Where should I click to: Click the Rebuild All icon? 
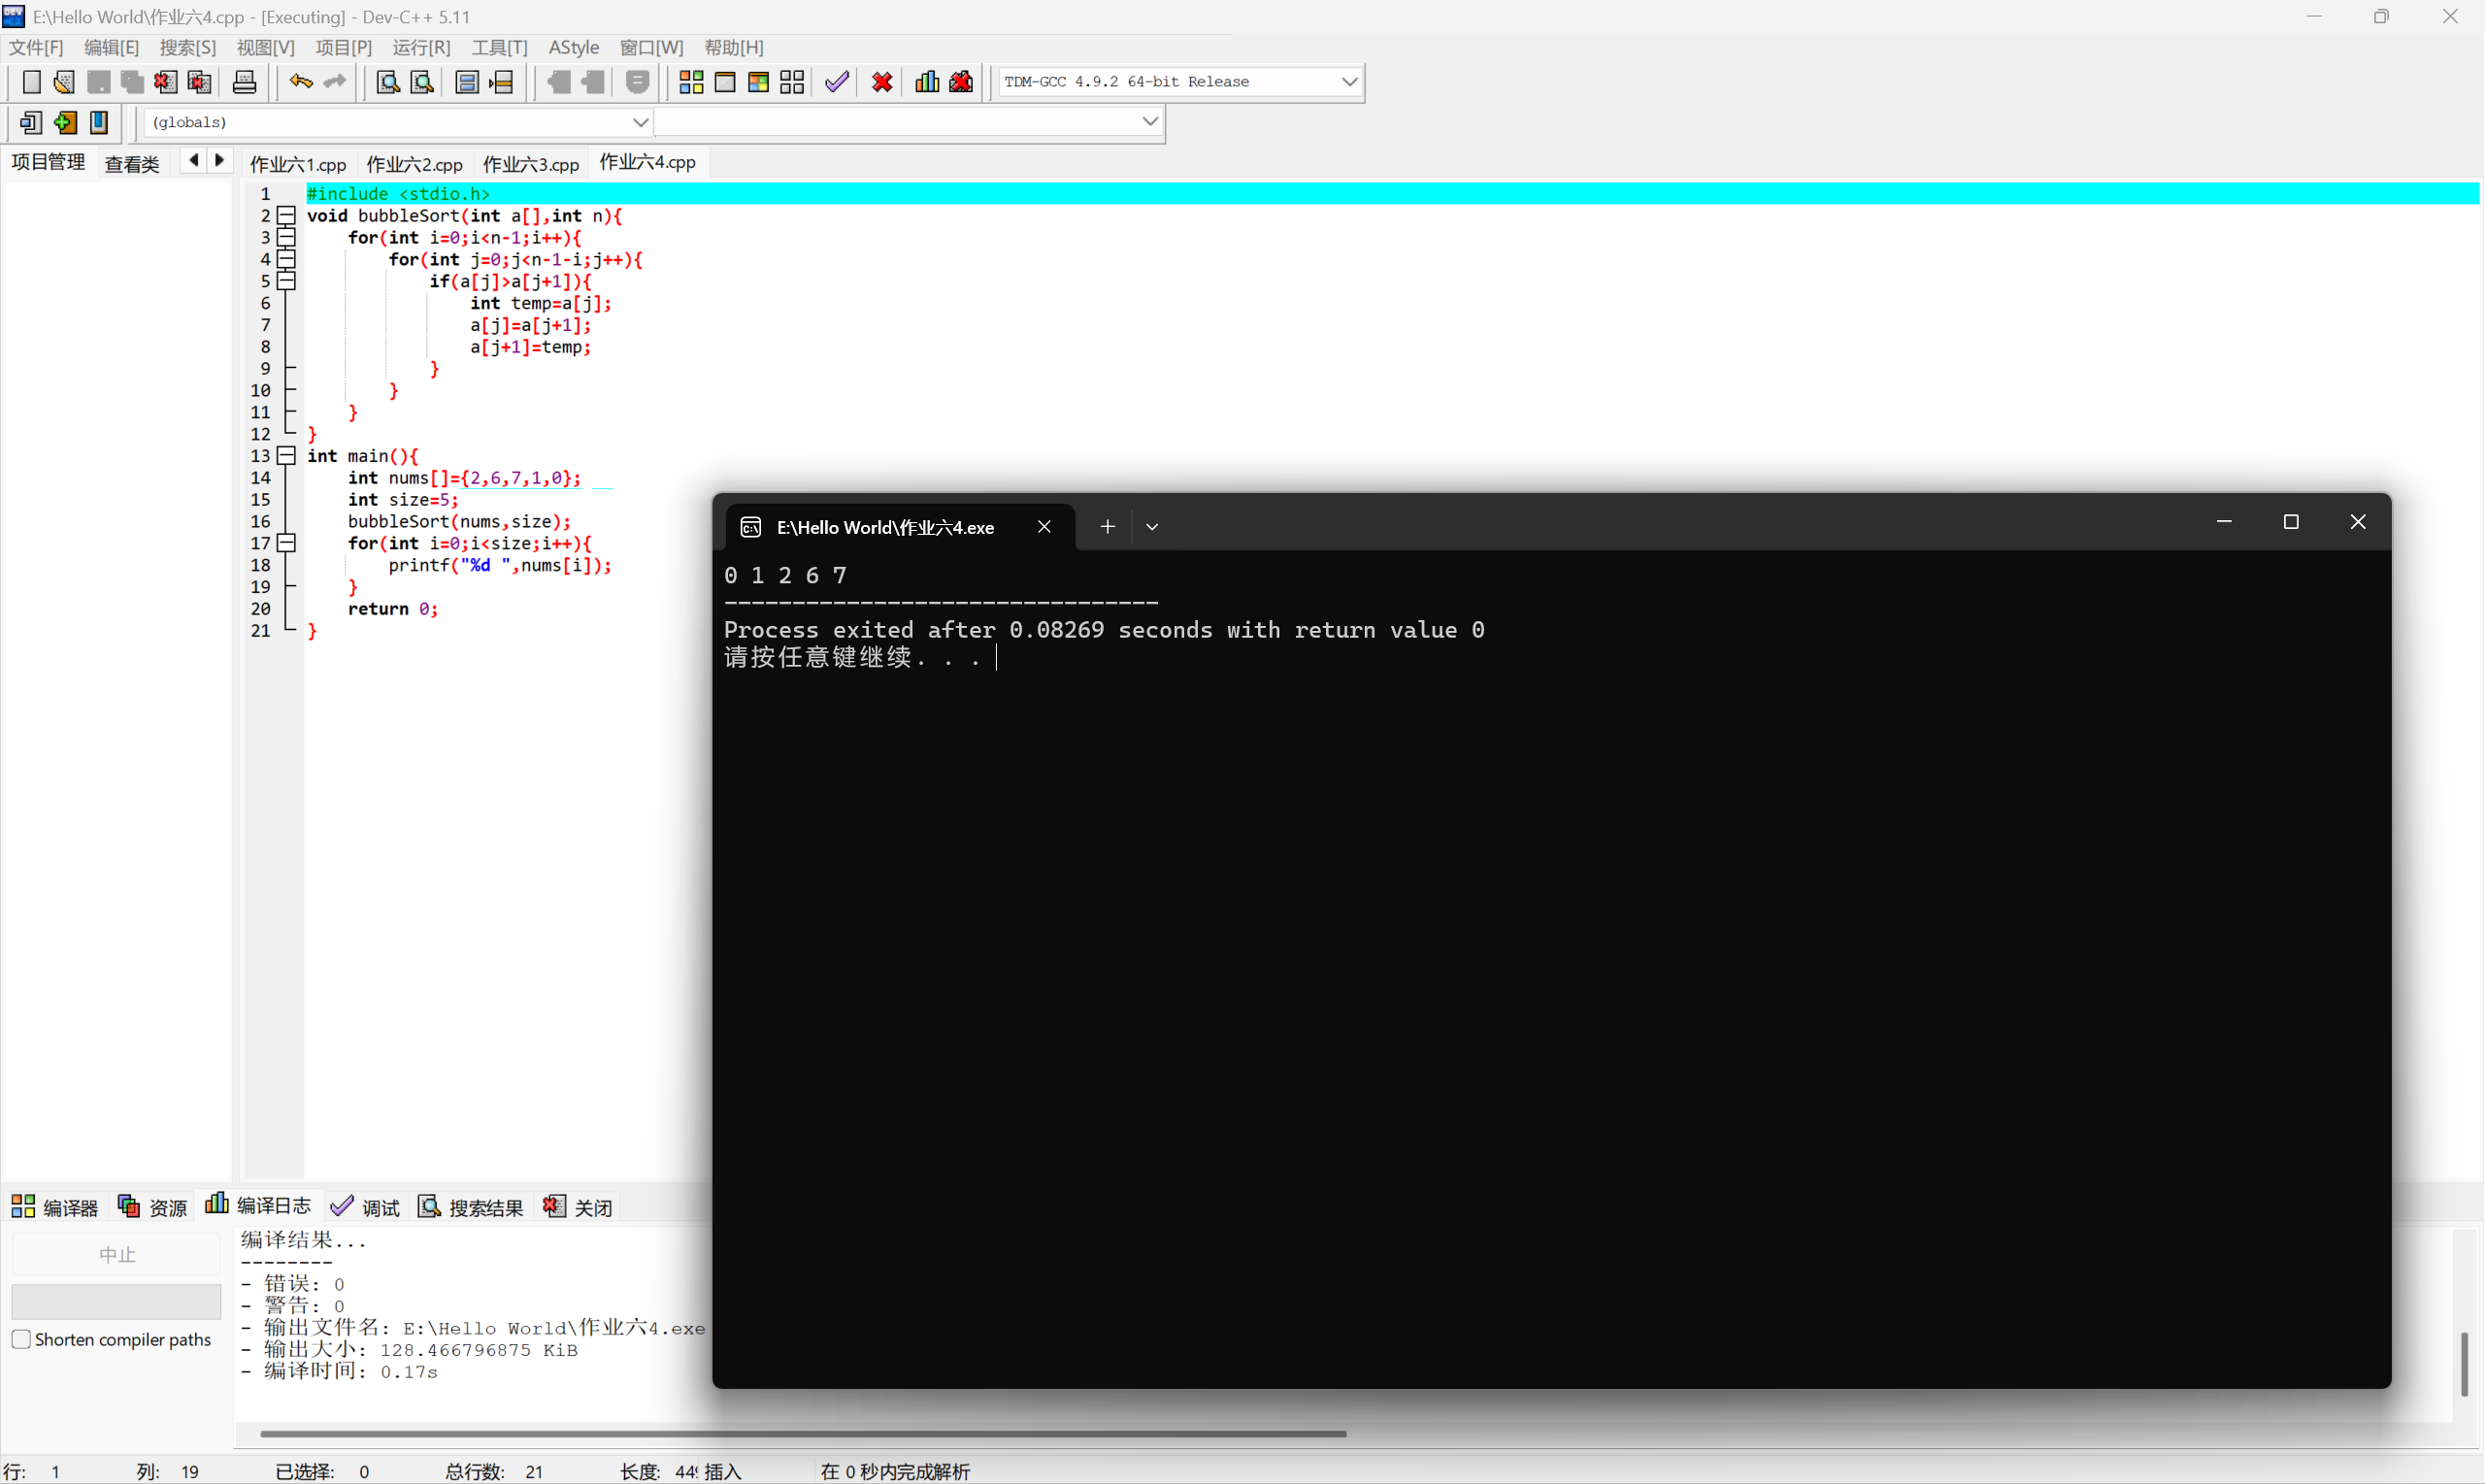pos(792,82)
